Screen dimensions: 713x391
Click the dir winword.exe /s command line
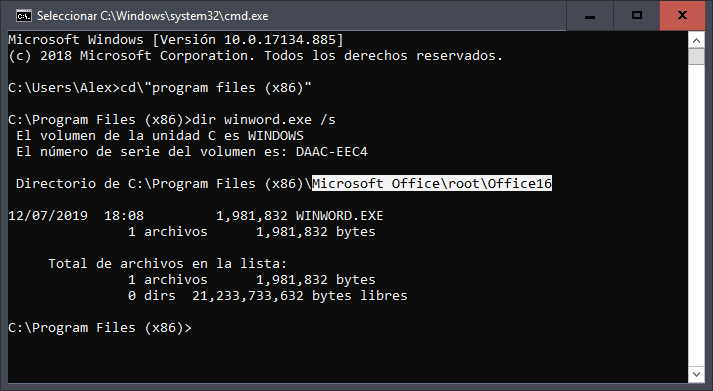point(264,120)
